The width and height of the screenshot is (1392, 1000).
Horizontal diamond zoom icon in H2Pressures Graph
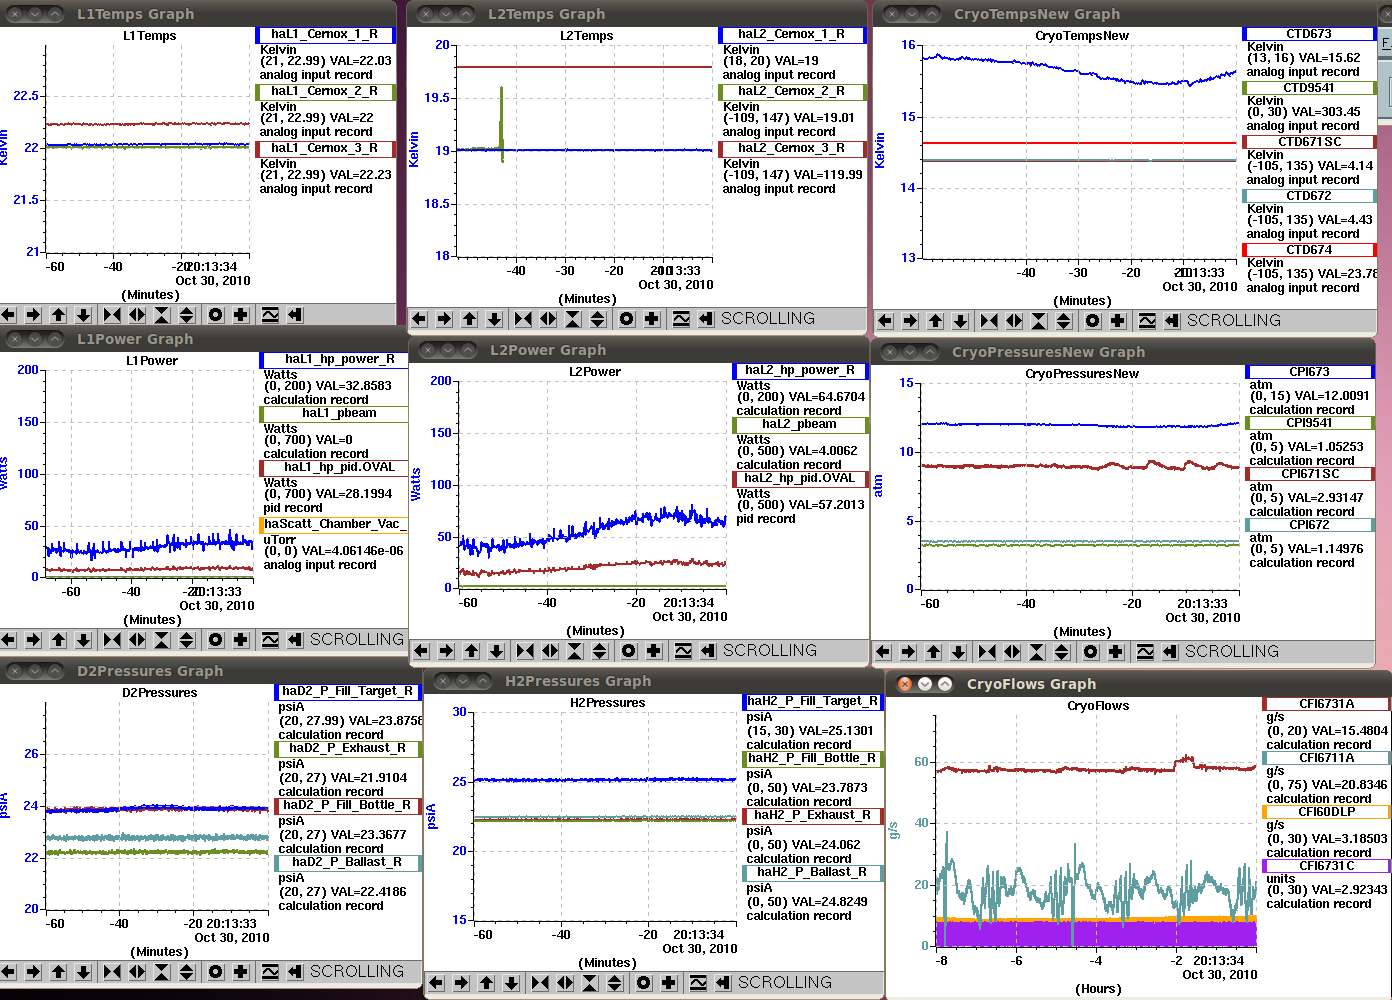pos(565,983)
